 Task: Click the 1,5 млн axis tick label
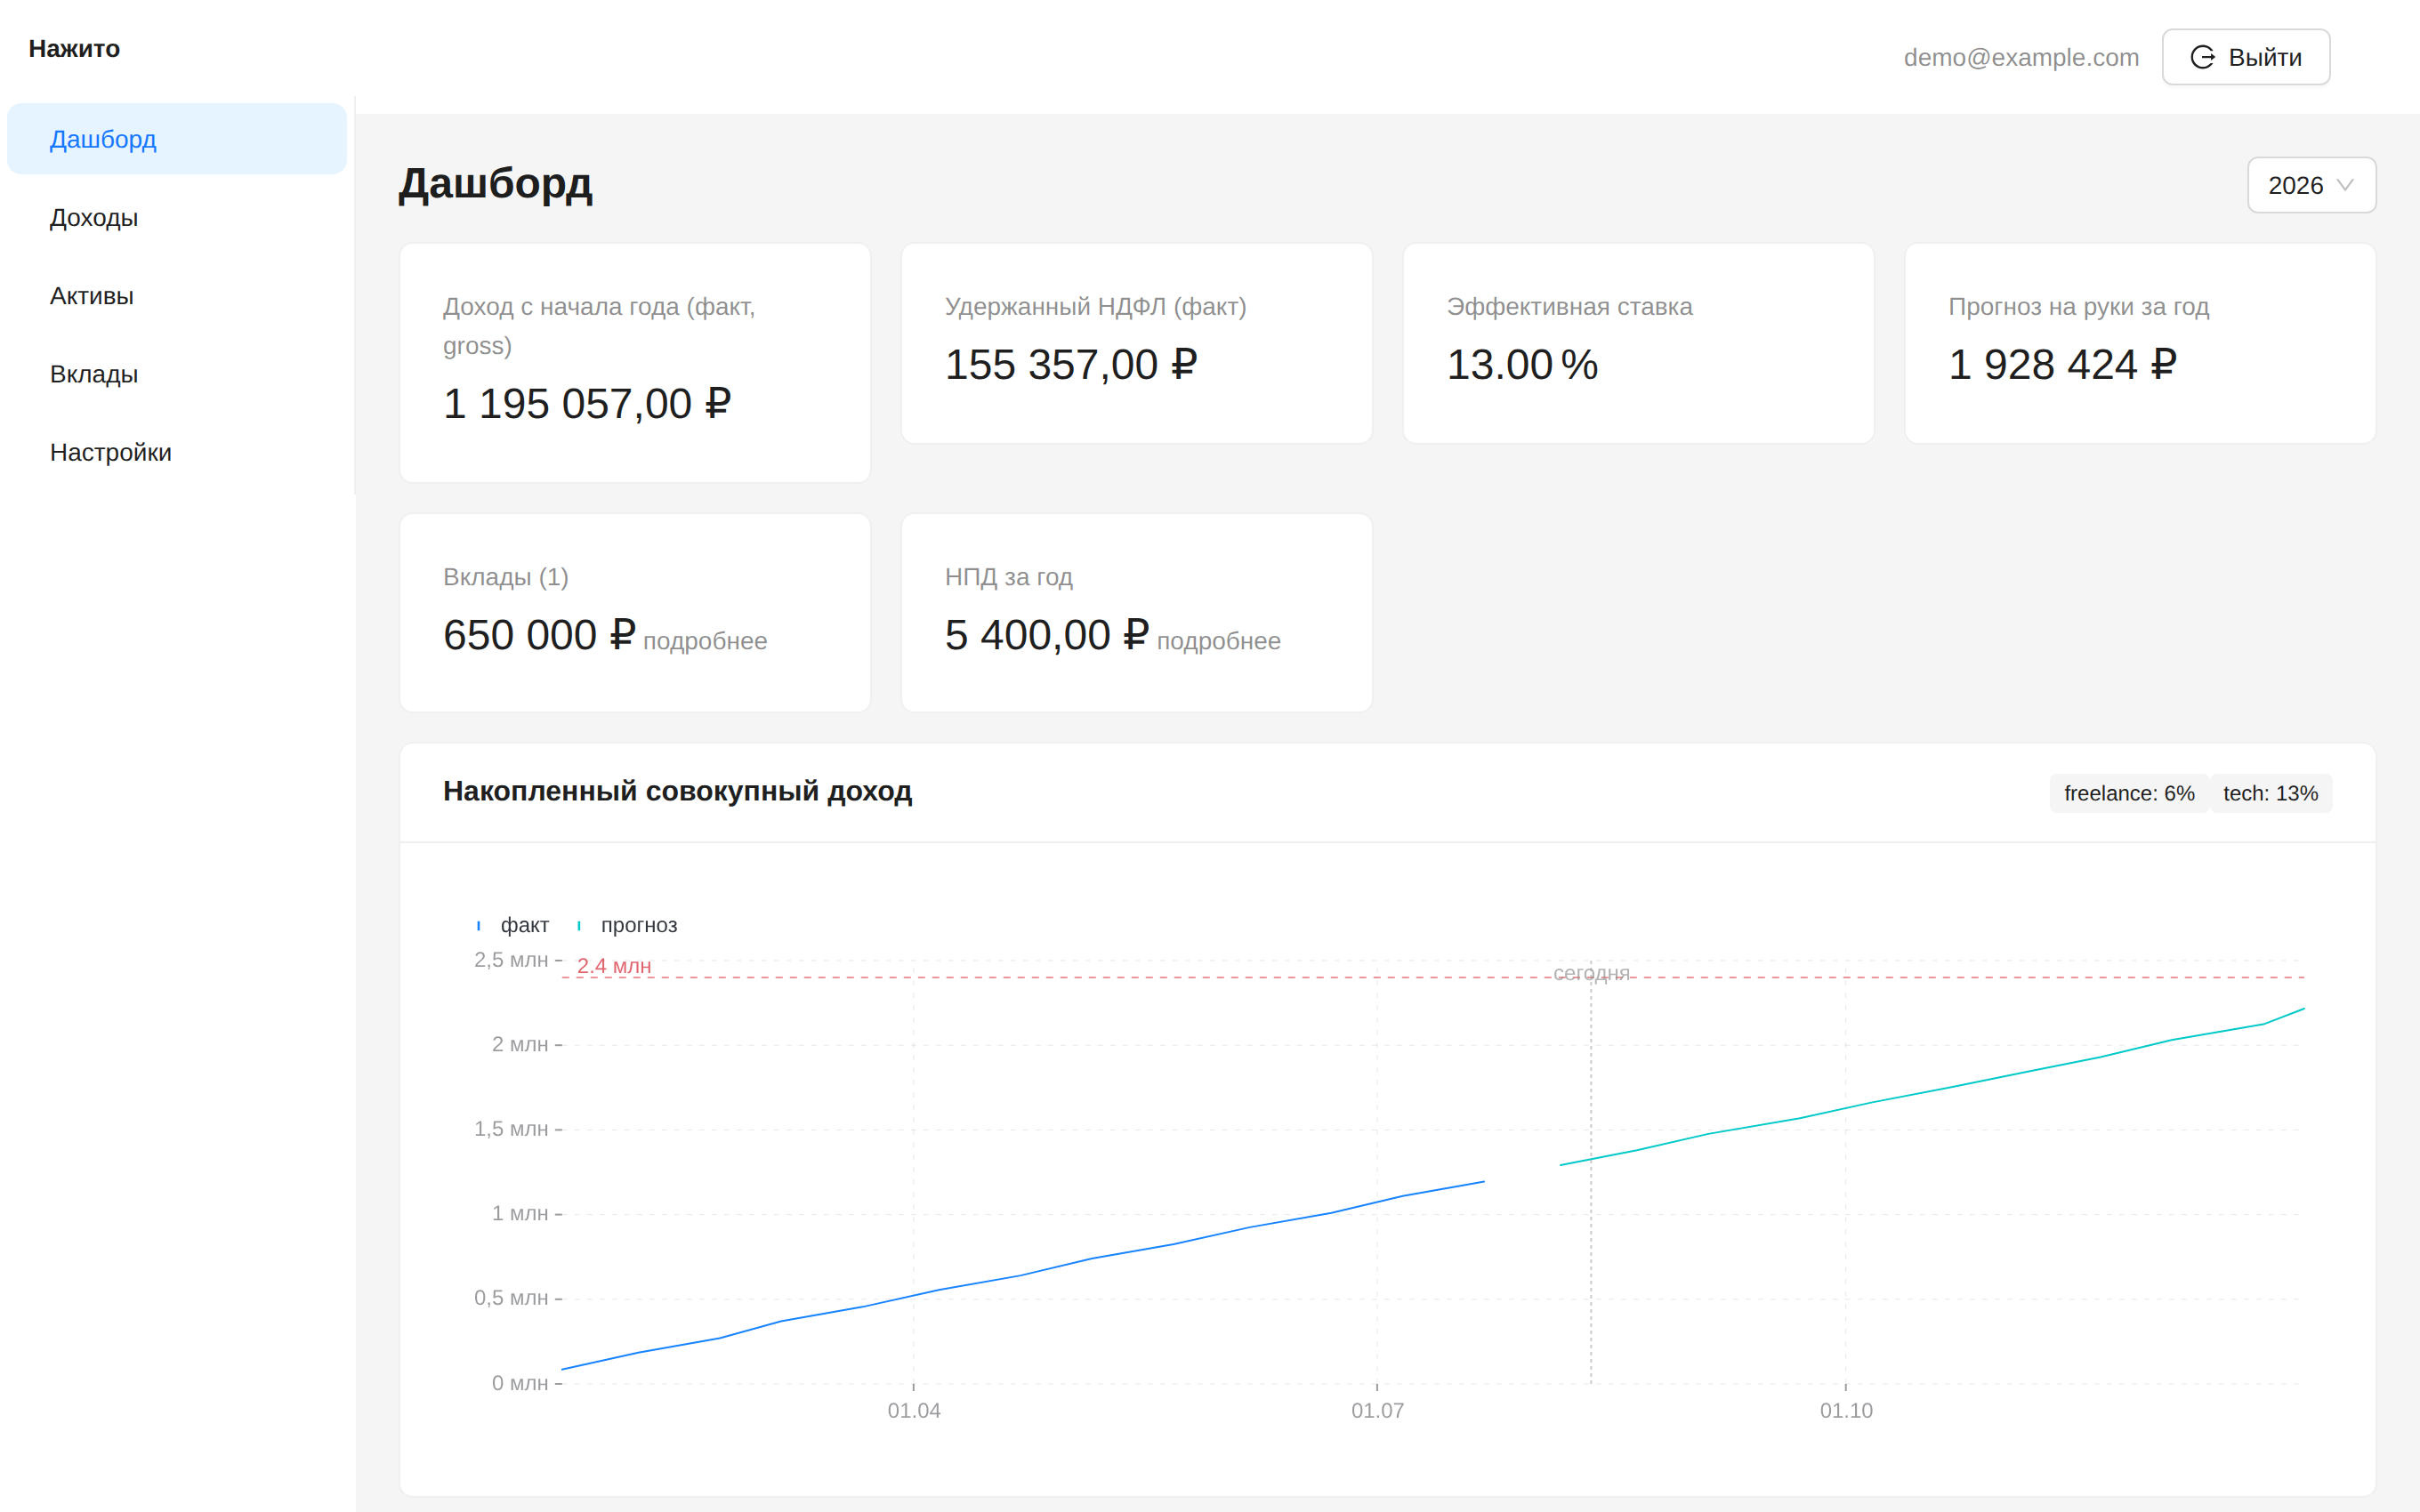(511, 1129)
